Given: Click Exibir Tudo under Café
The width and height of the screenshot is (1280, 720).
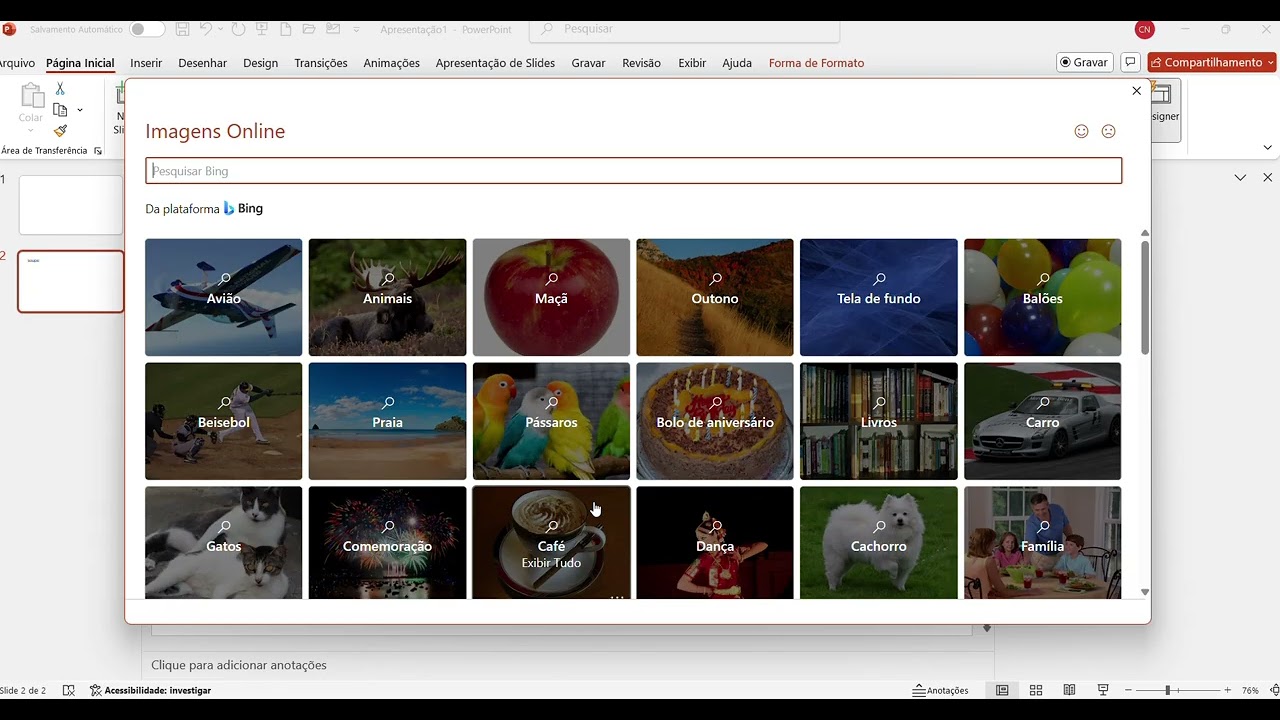Looking at the screenshot, I should 551,563.
